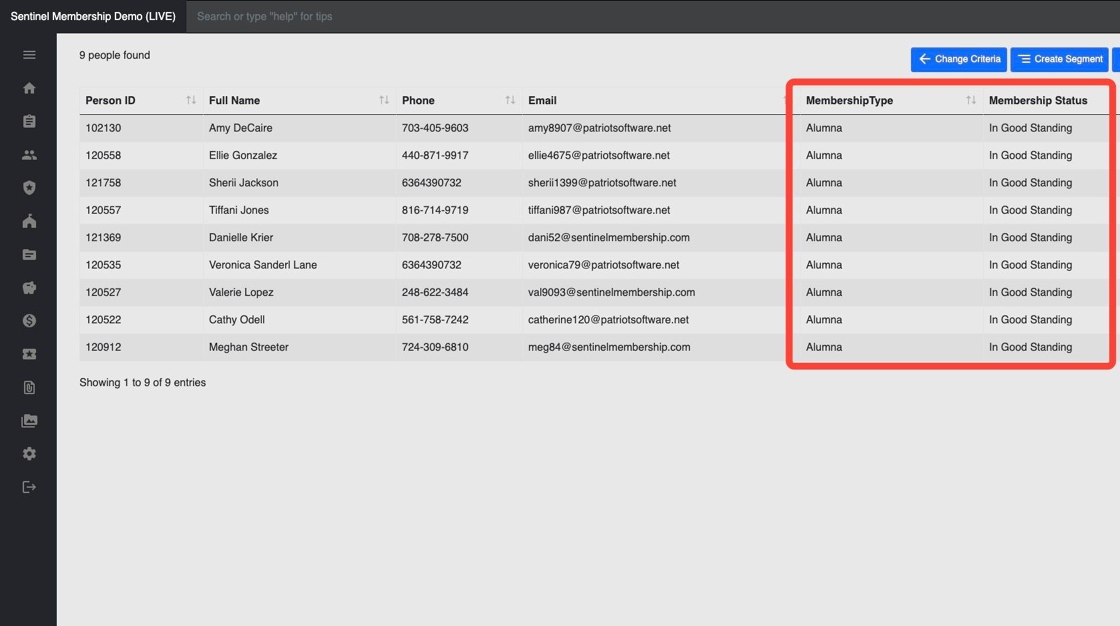Click phone number 708-278-7500
The height and width of the screenshot is (626, 1120).
coord(435,237)
